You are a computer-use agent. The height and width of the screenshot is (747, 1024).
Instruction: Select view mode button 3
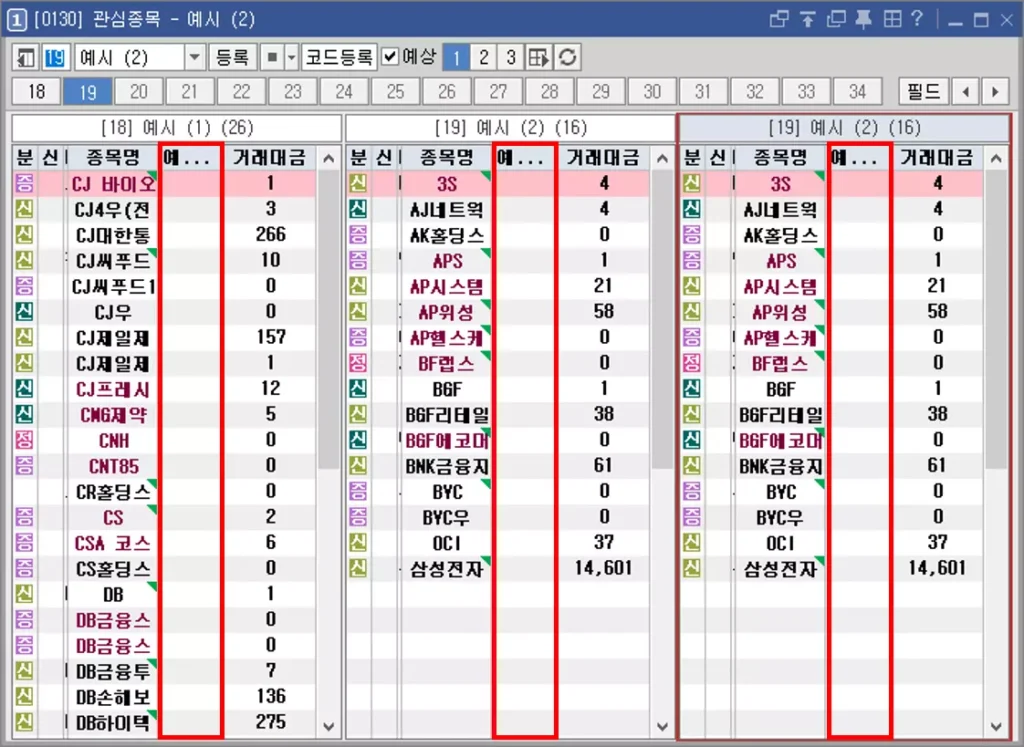click(511, 57)
